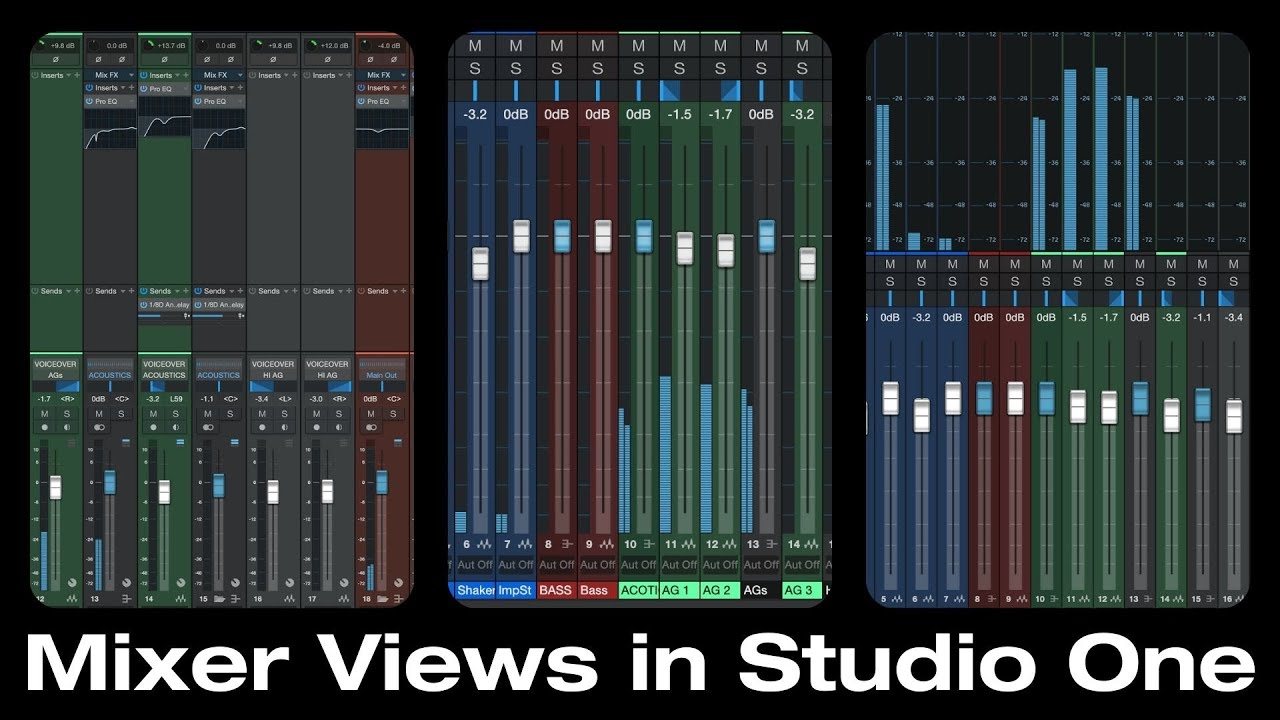Select the AG 1 channel name label

coord(680,590)
